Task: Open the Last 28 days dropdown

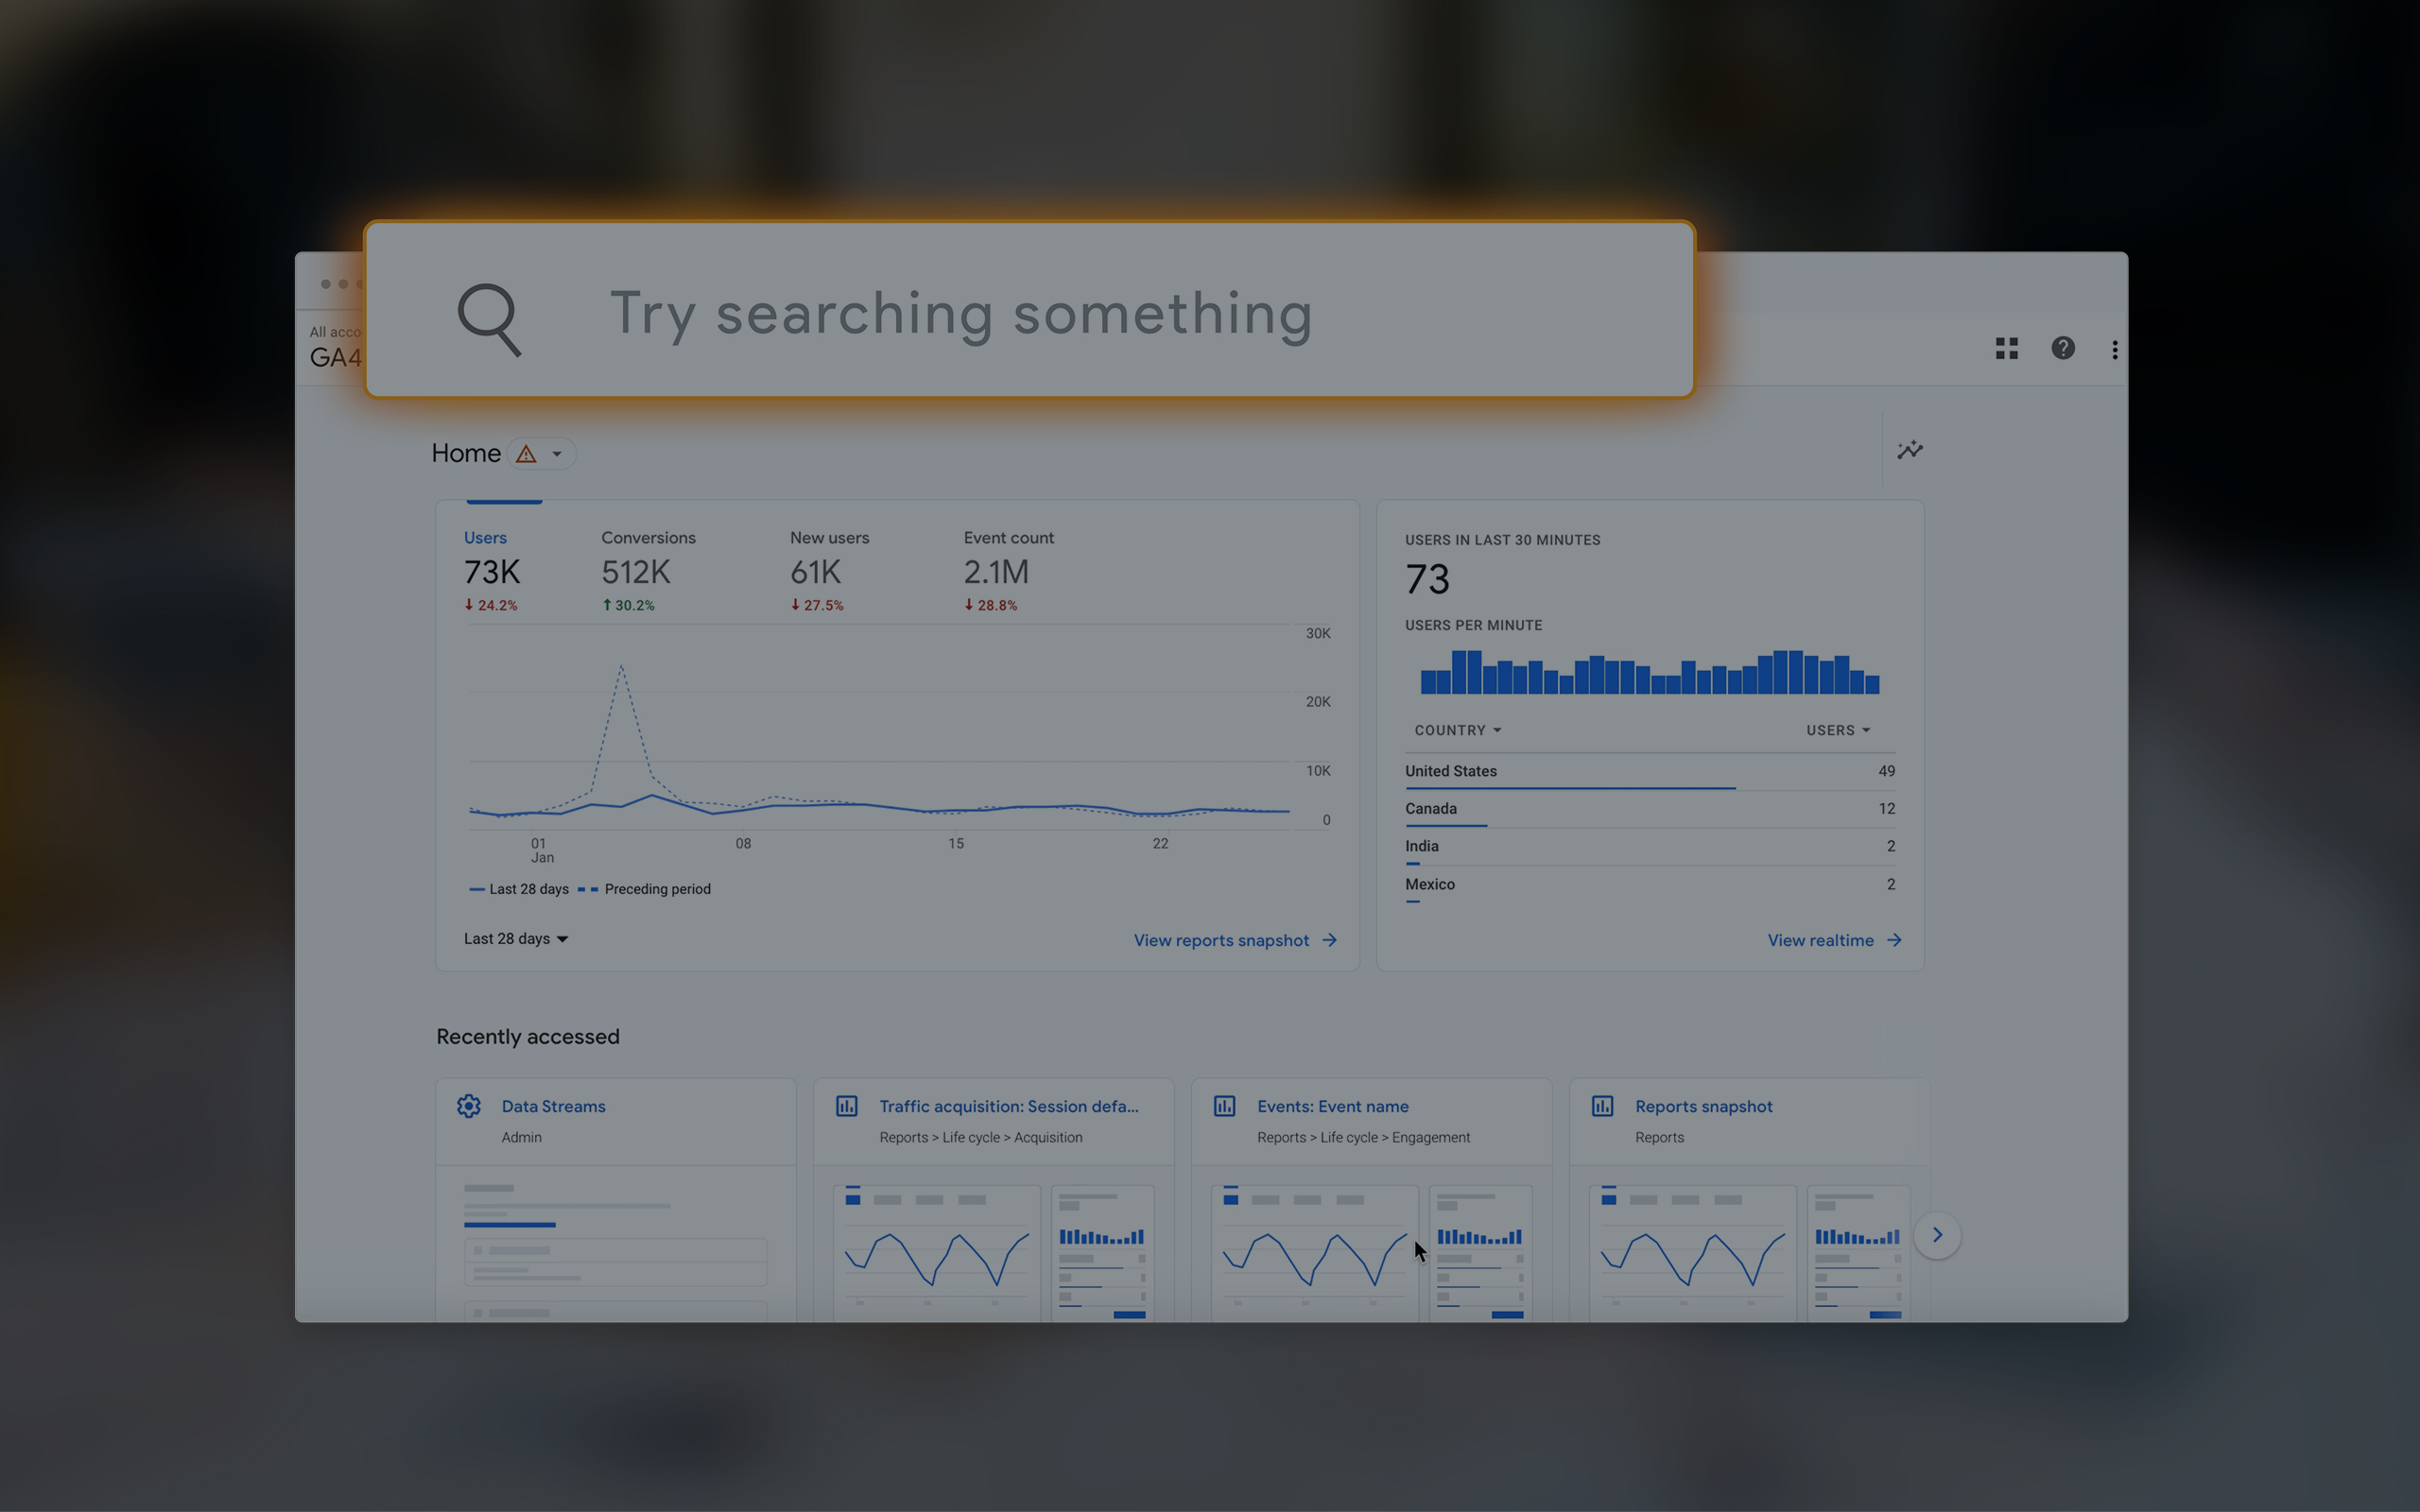Action: click(515, 939)
